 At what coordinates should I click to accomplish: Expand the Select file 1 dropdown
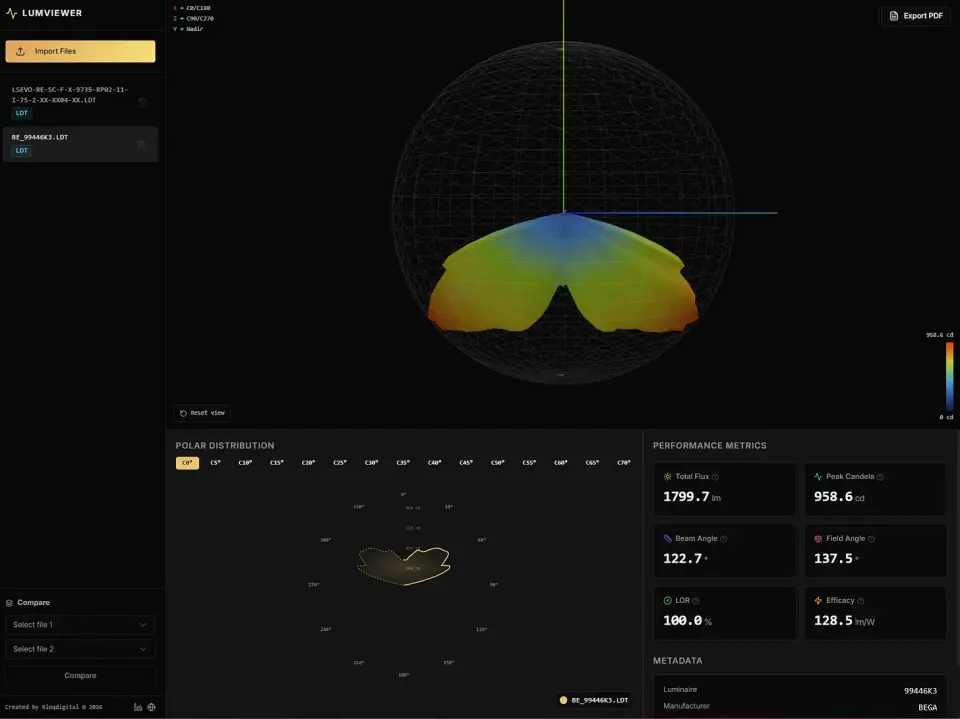tap(80, 625)
